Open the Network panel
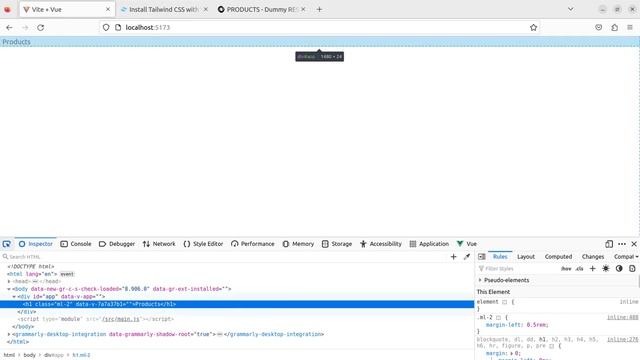The image size is (640, 360). [x=159, y=244]
